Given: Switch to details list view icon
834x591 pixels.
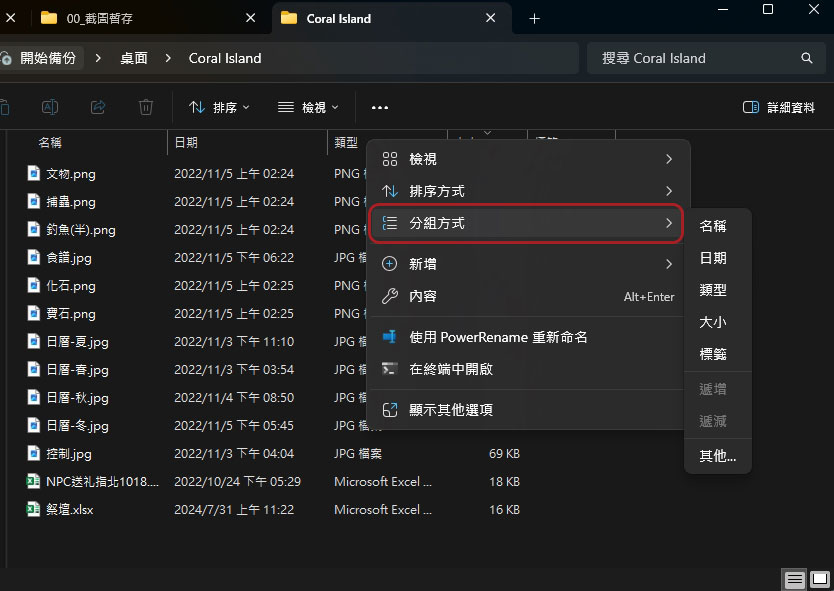Looking at the screenshot, I should point(795,579).
